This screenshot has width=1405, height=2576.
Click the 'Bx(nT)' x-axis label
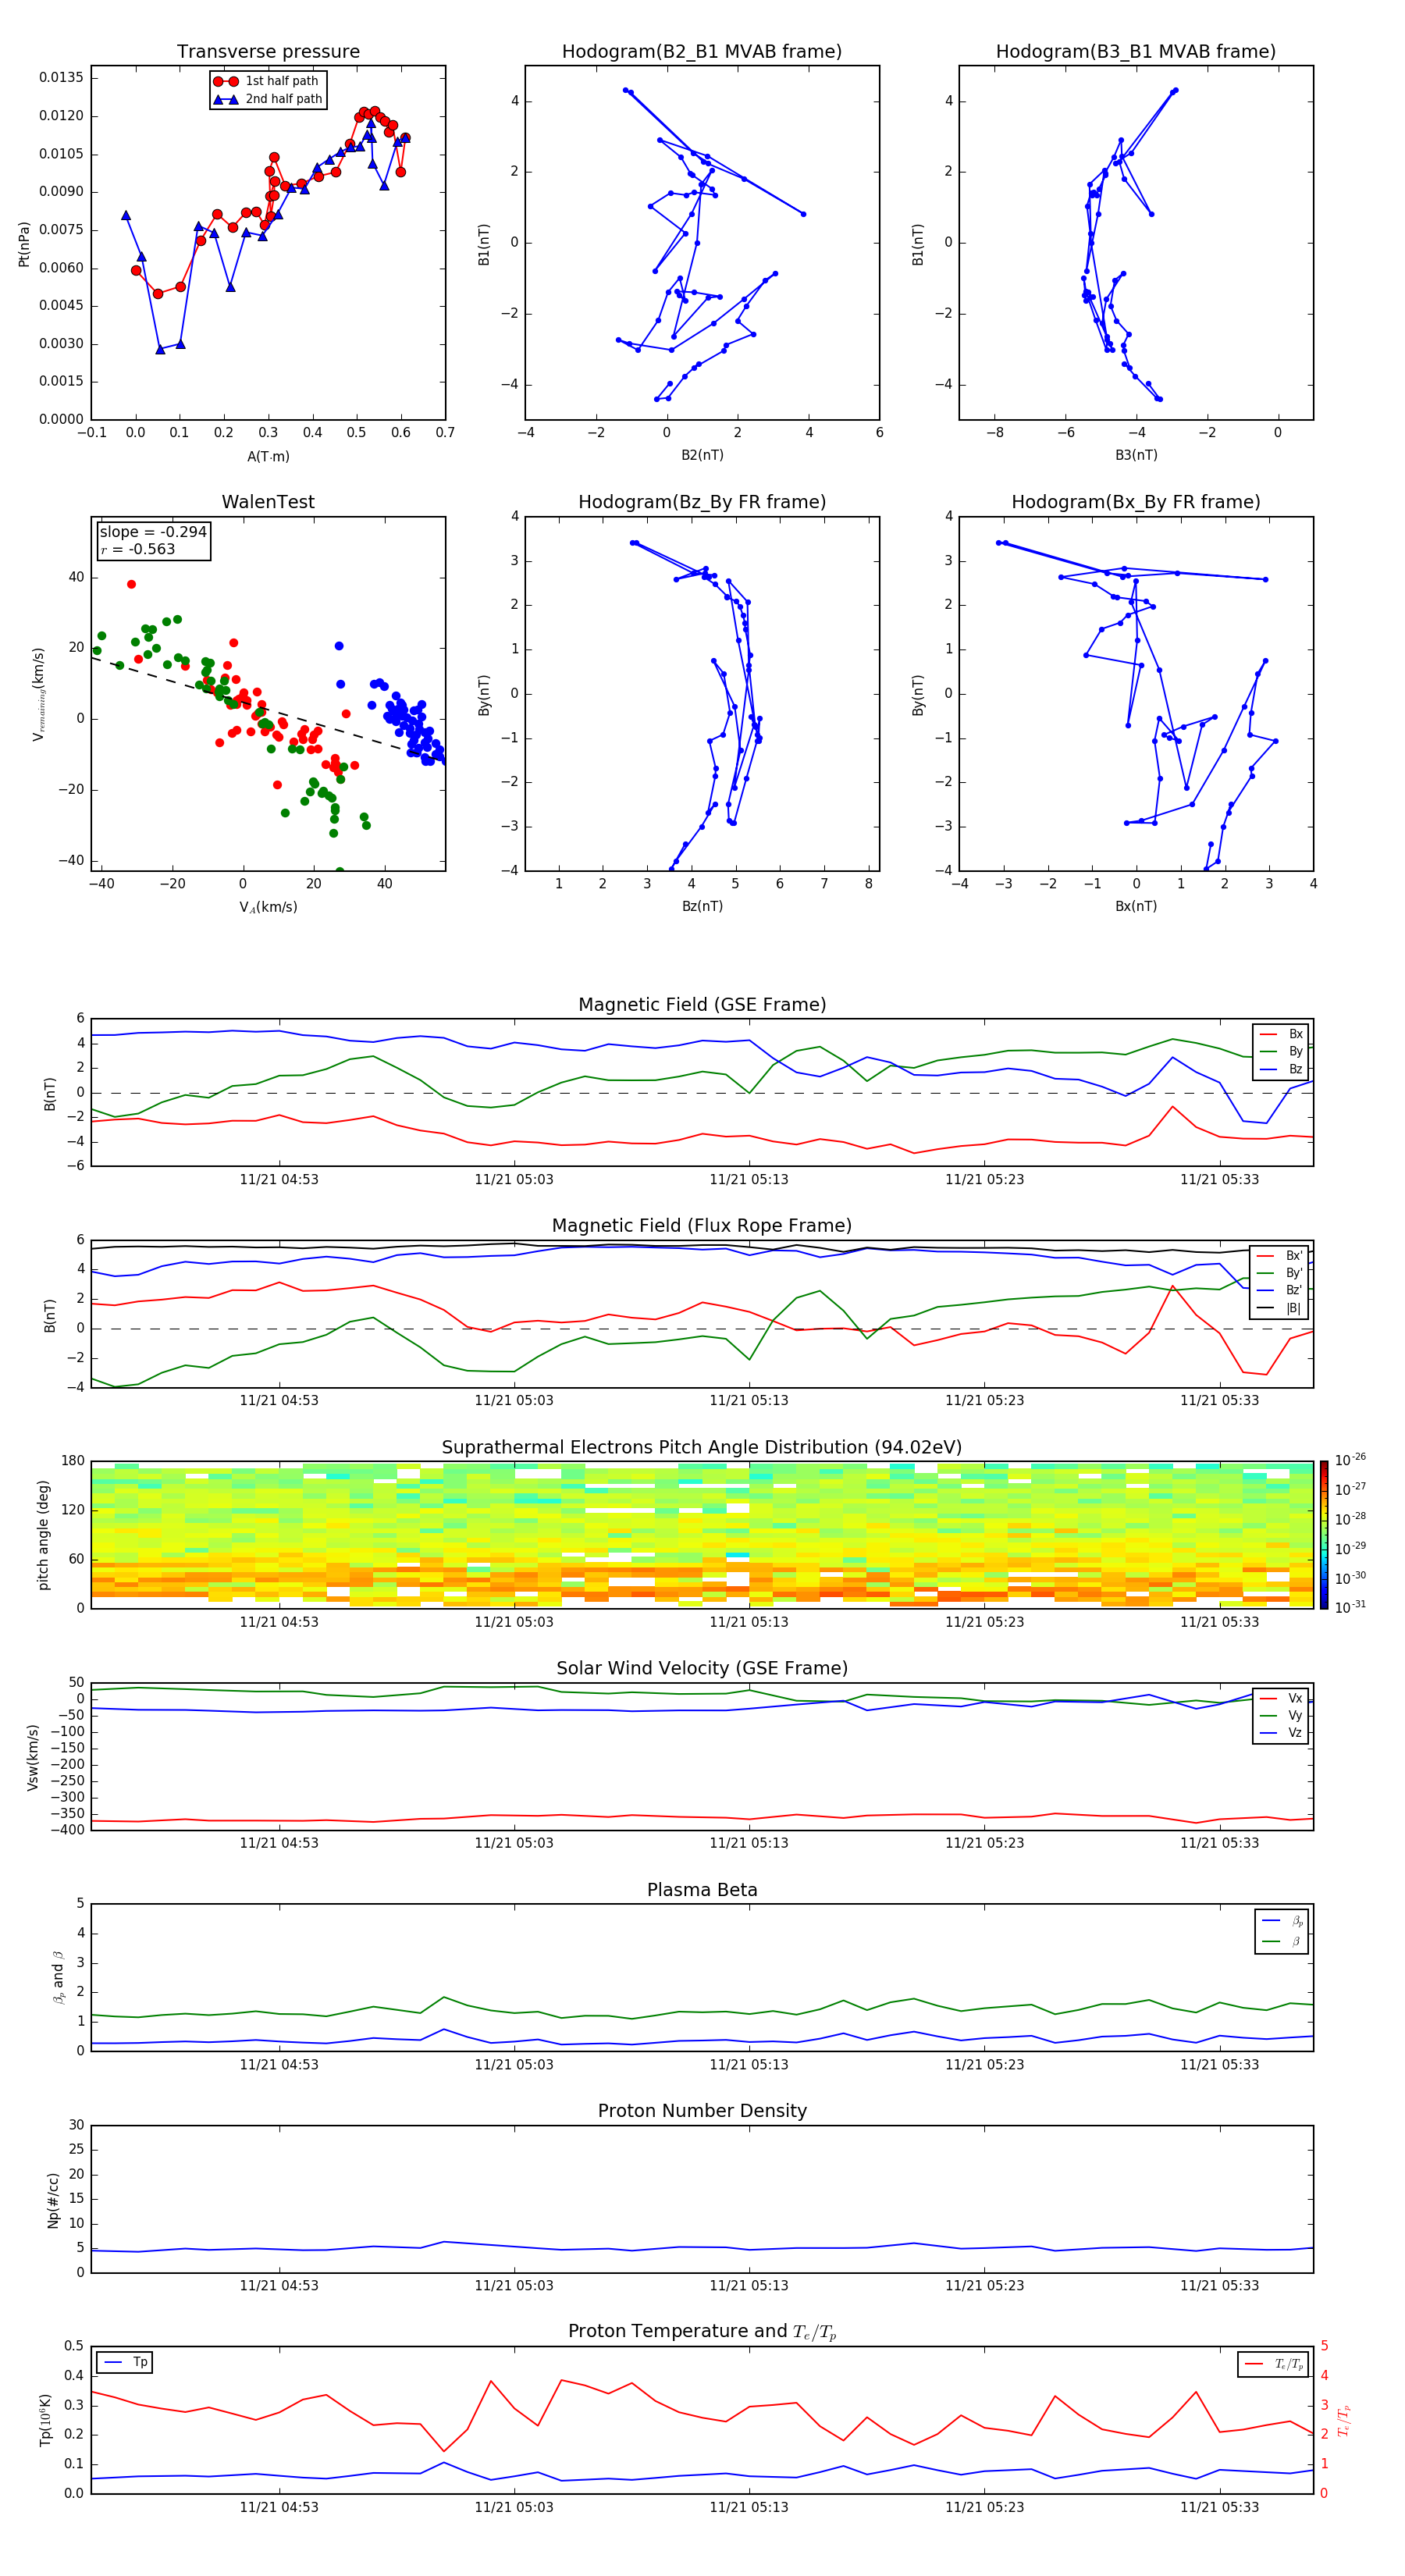tap(1136, 907)
